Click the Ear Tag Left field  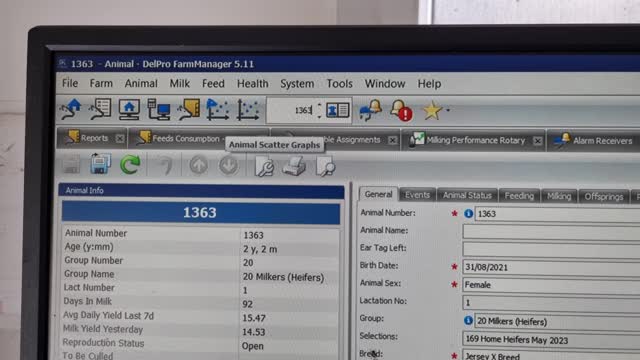pyautogui.click(x=551, y=249)
